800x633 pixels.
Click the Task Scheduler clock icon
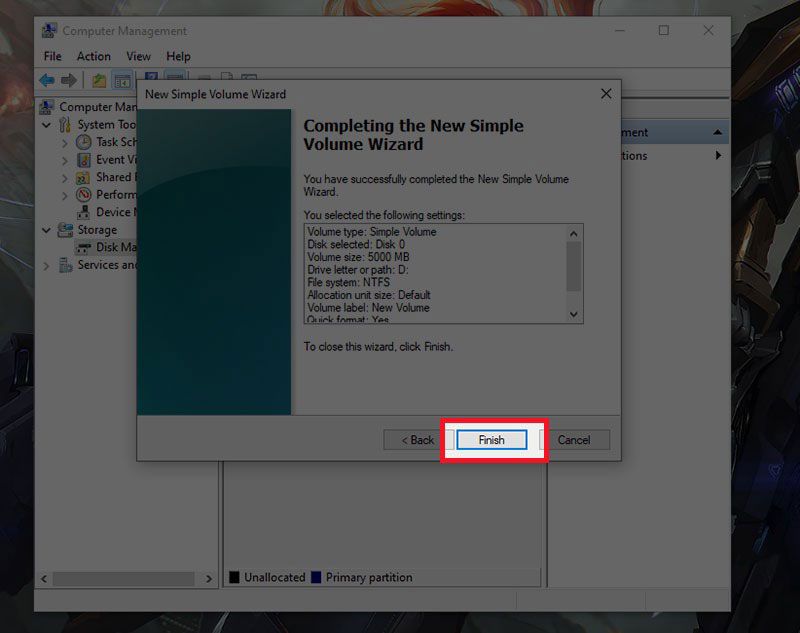[x=84, y=142]
